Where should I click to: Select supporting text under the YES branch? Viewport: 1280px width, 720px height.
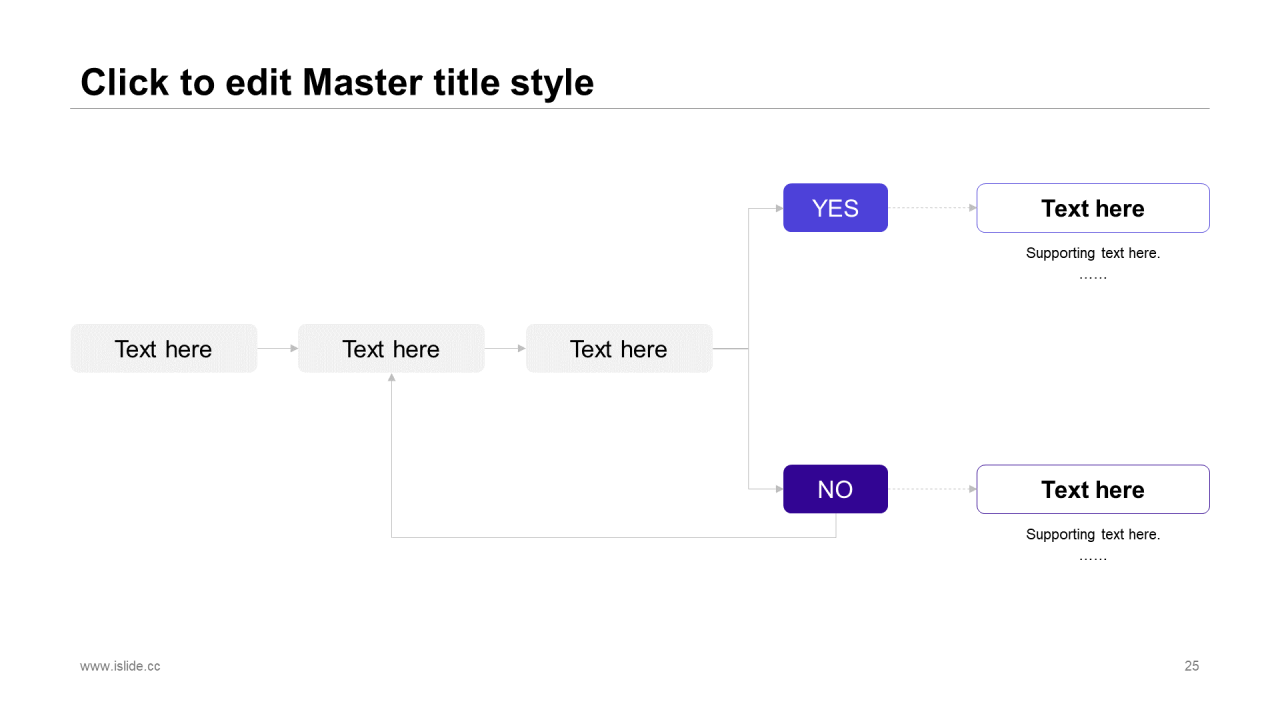[1093, 263]
